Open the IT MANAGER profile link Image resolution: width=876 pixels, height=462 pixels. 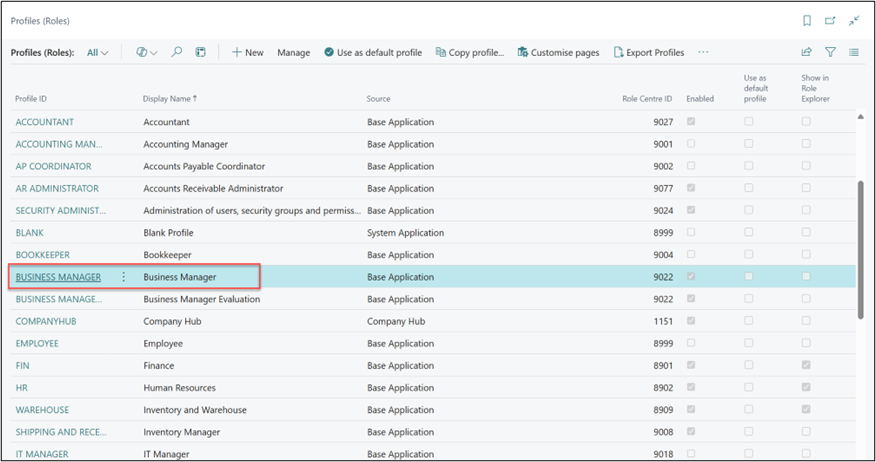(42, 454)
